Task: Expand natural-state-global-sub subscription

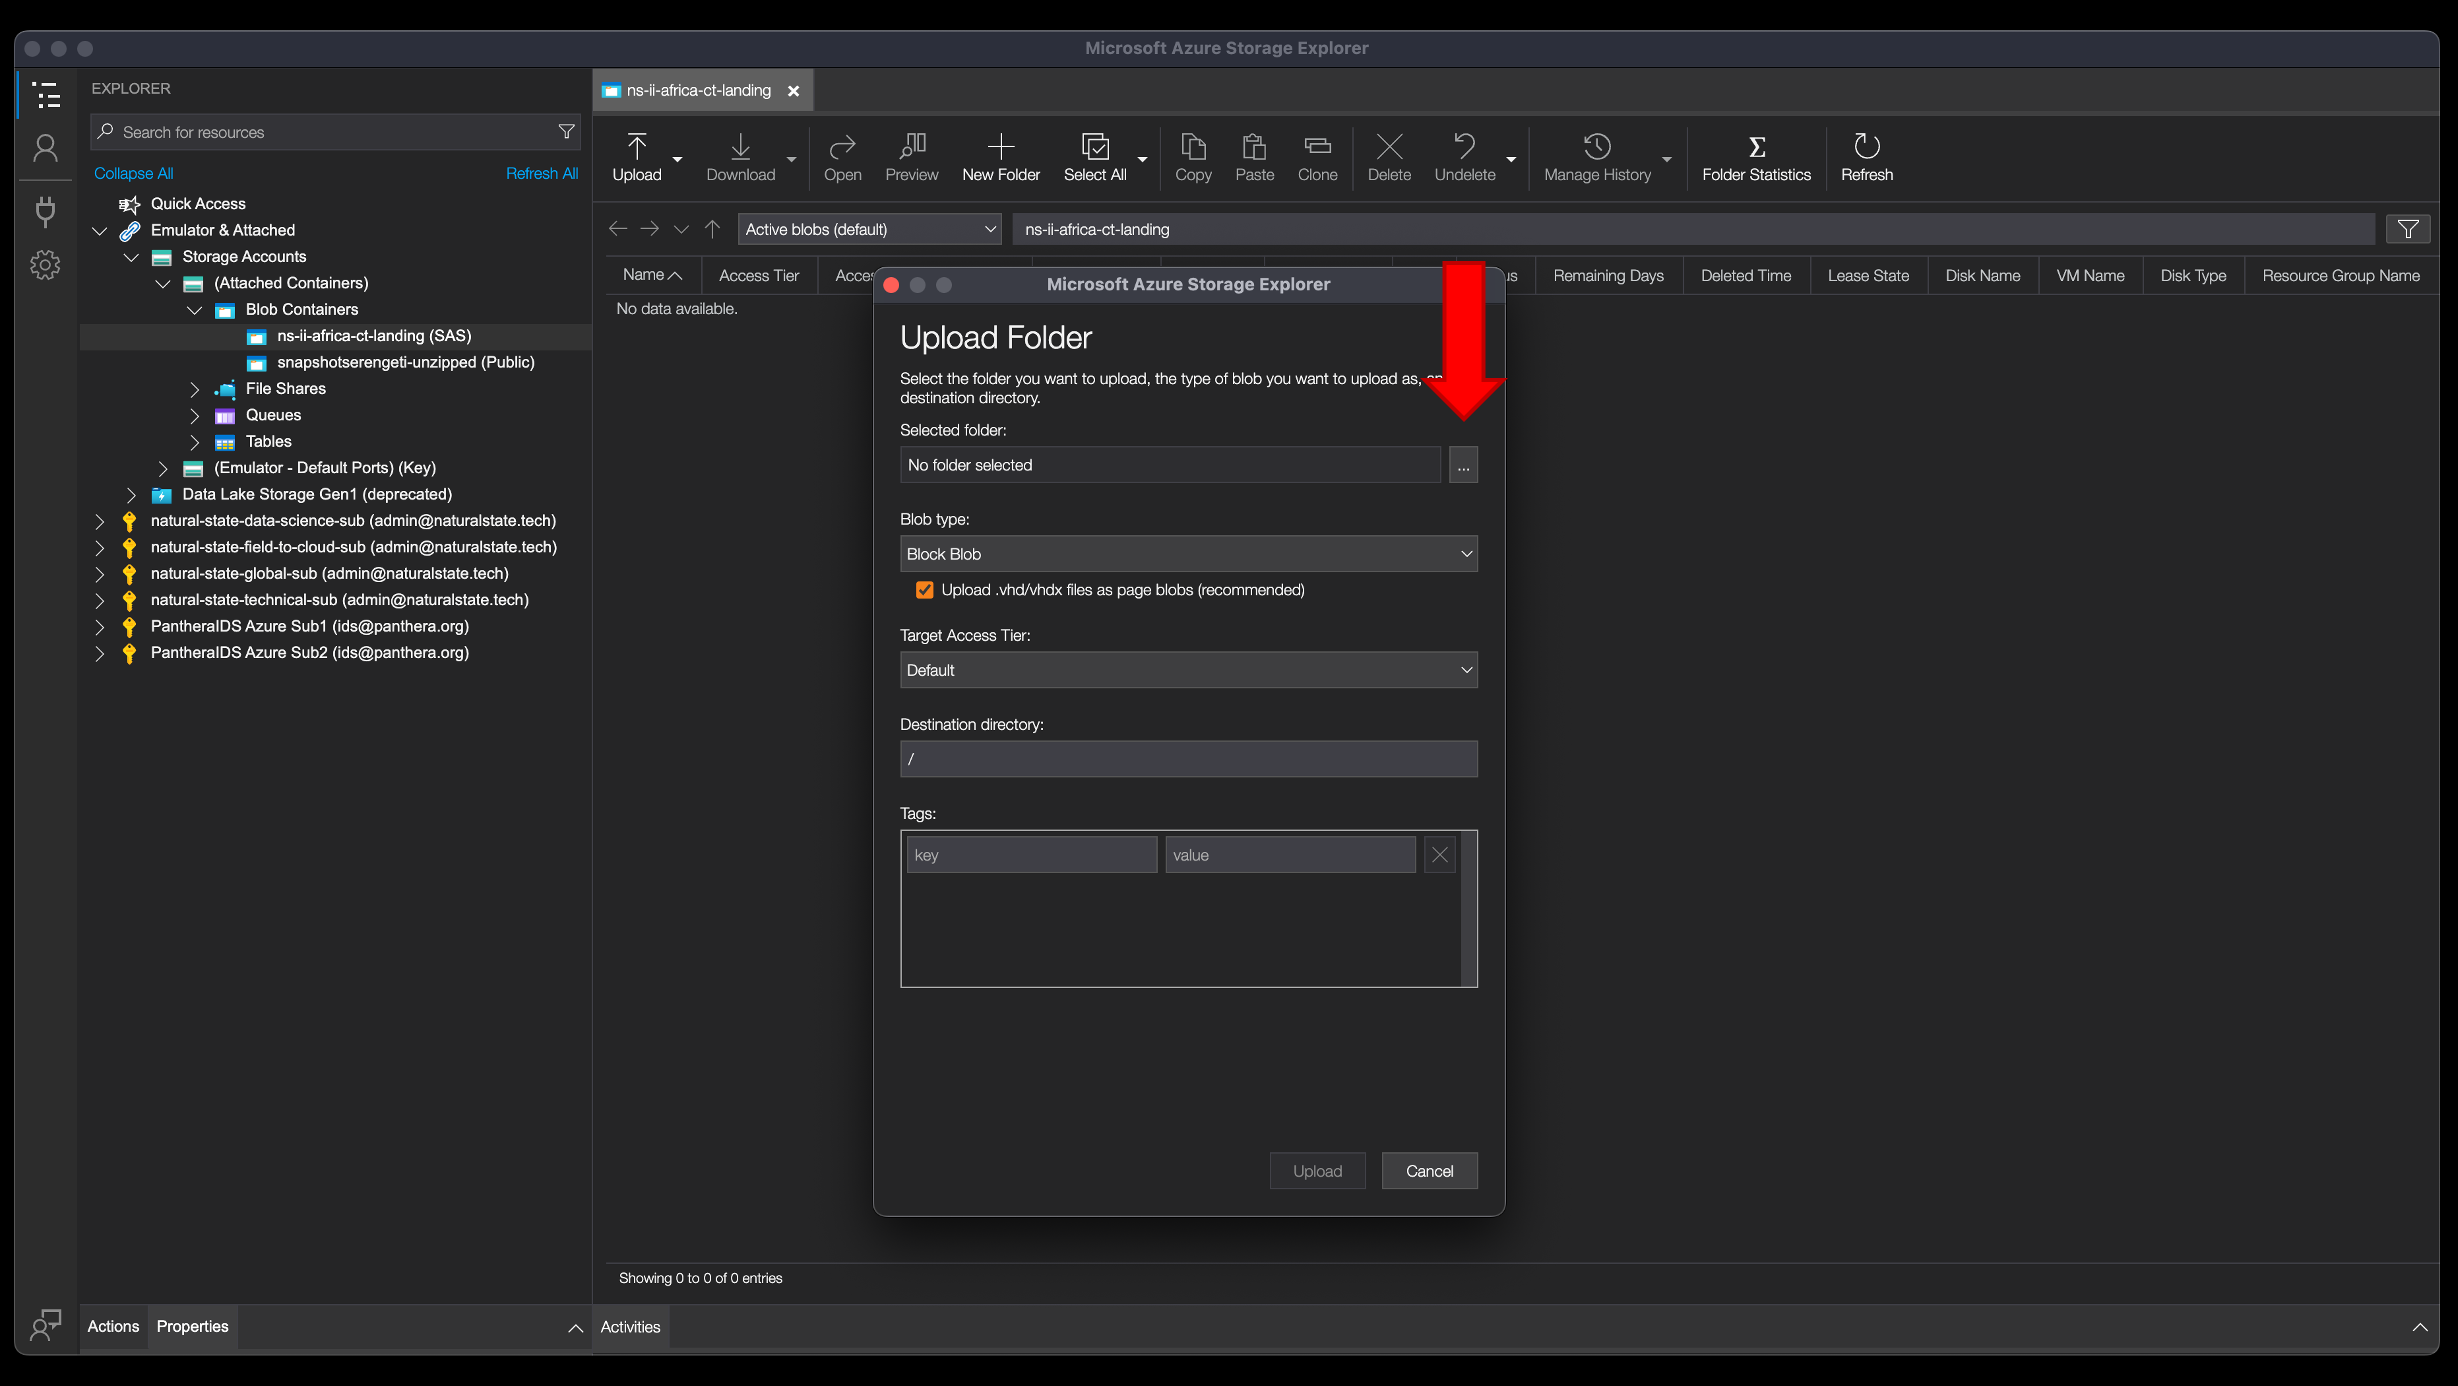Action: pos(100,574)
